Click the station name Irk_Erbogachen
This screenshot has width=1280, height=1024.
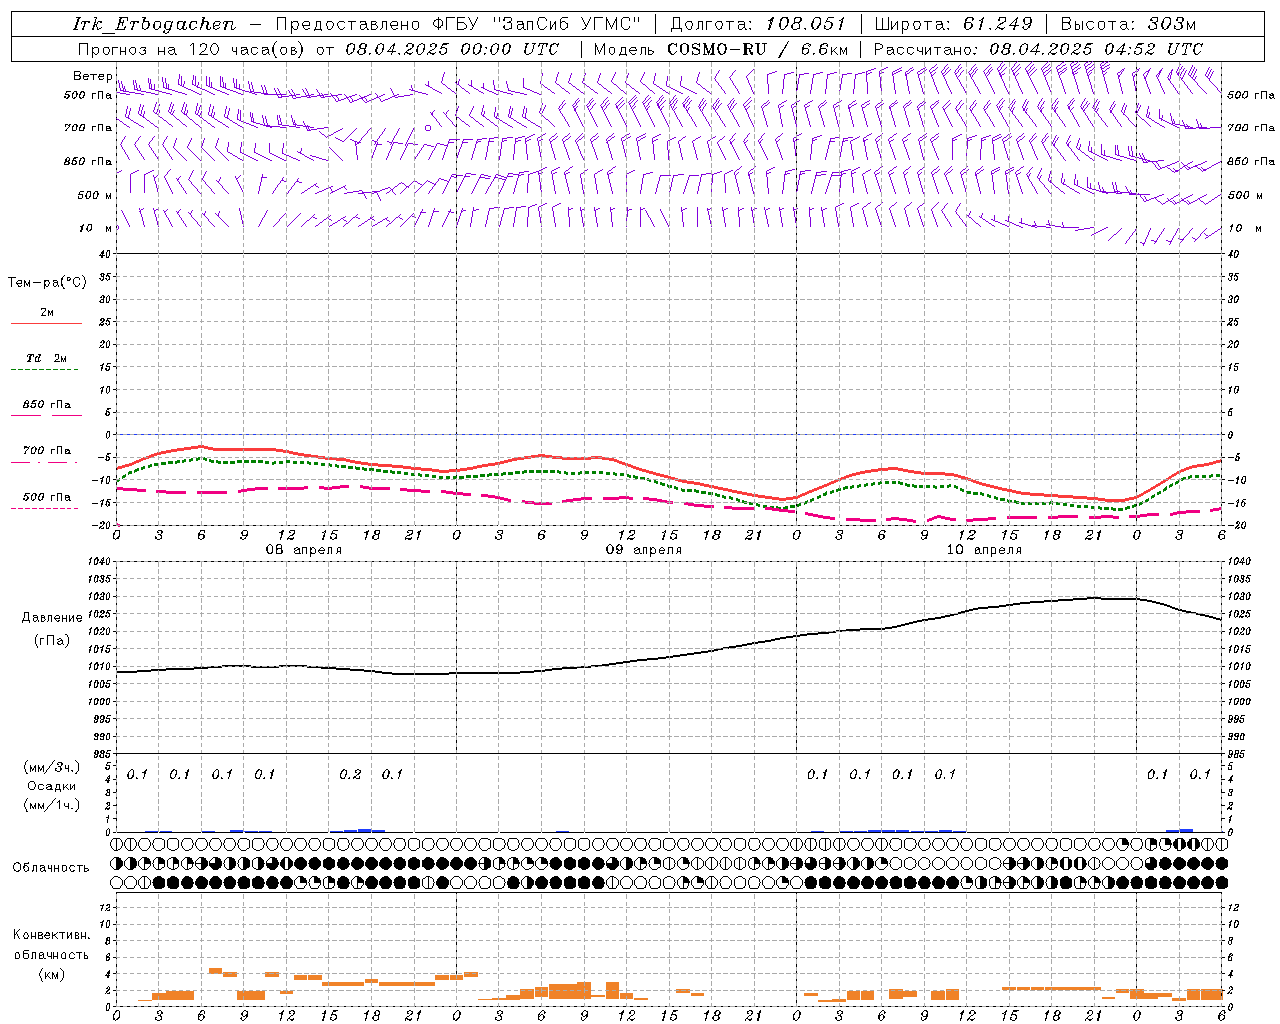[155, 24]
